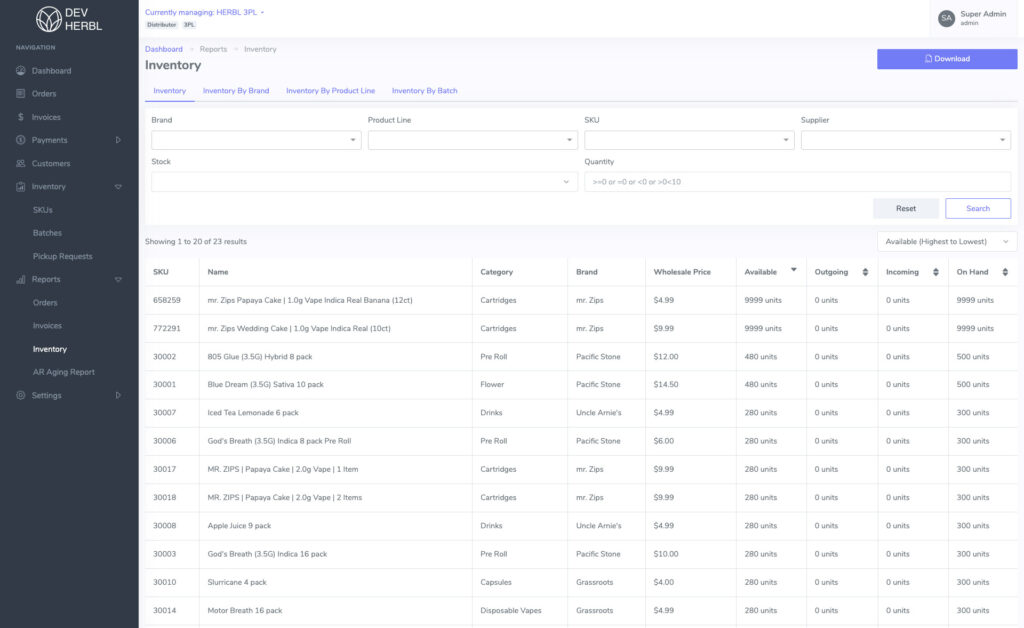Open Orders report under Reports
The width and height of the screenshot is (1024, 628).
click(45, 302)
